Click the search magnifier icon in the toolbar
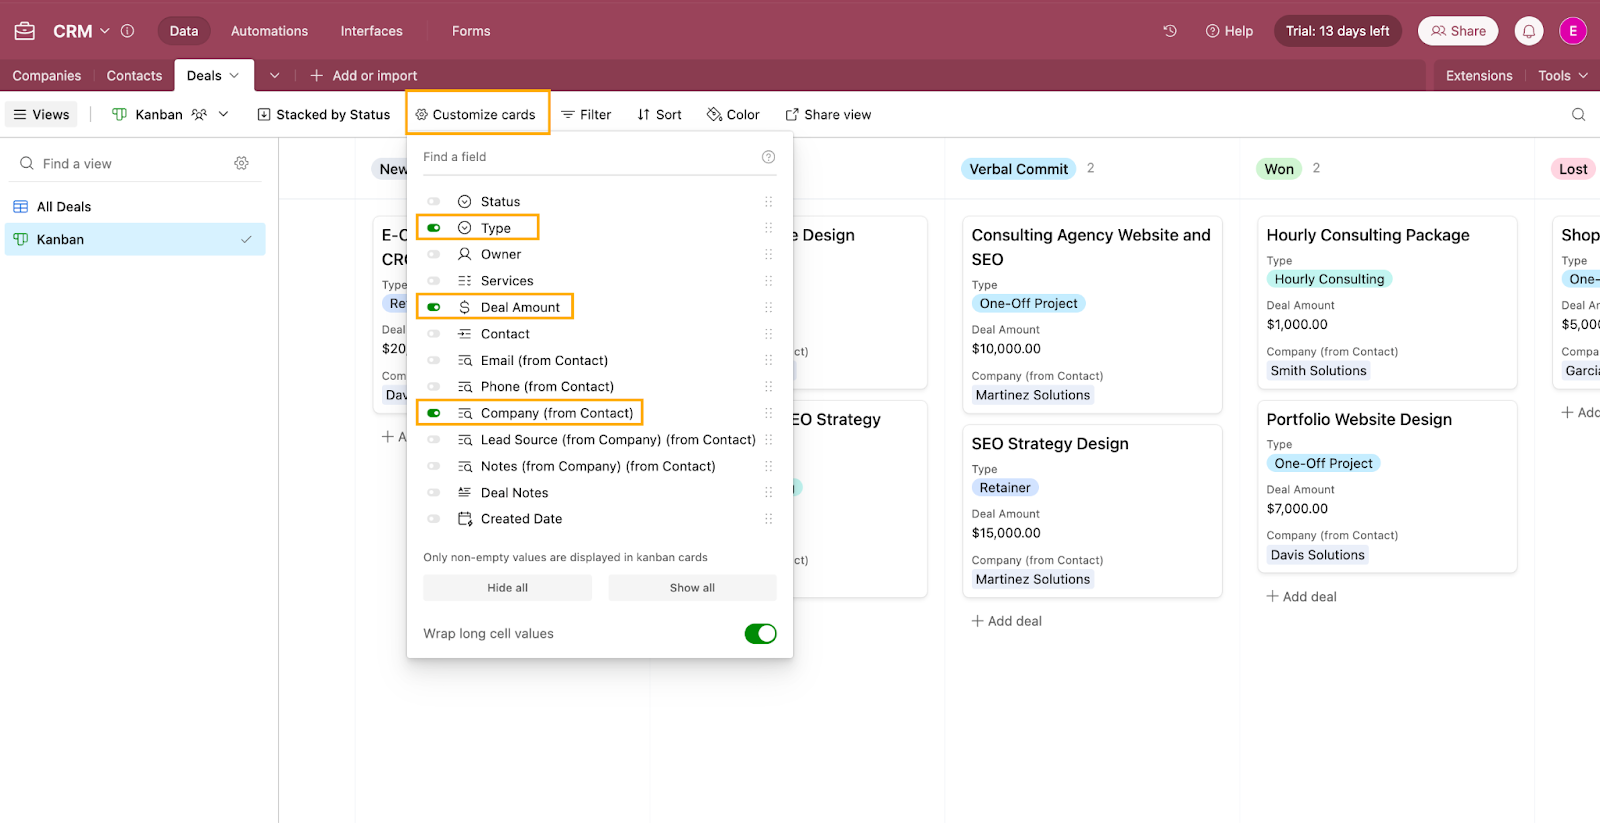Screen dimensions: 1600x823 (x=1579, y=115)
